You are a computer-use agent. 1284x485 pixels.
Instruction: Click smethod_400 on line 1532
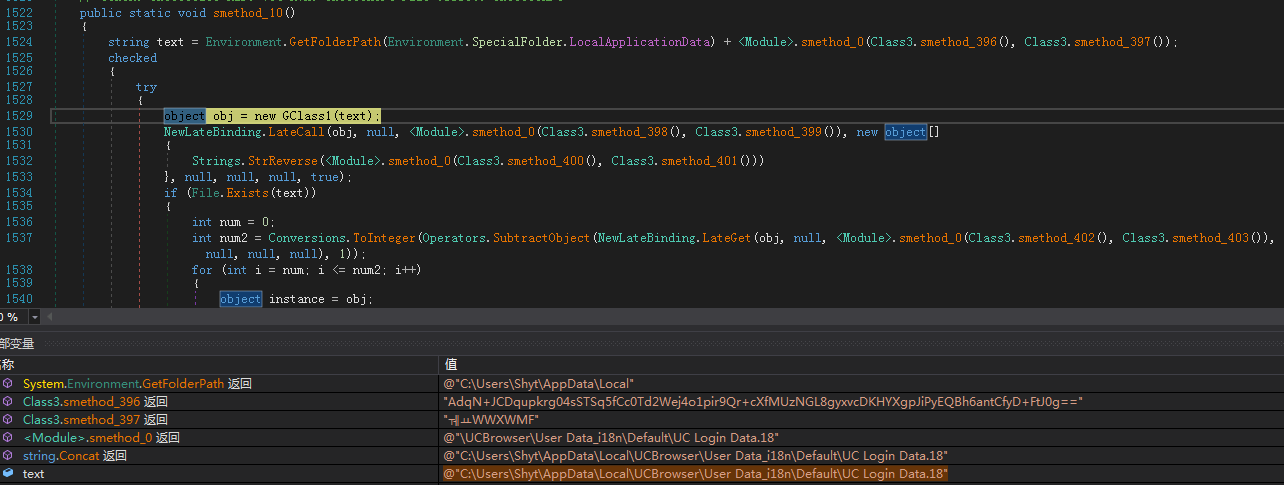coord(545,160)
